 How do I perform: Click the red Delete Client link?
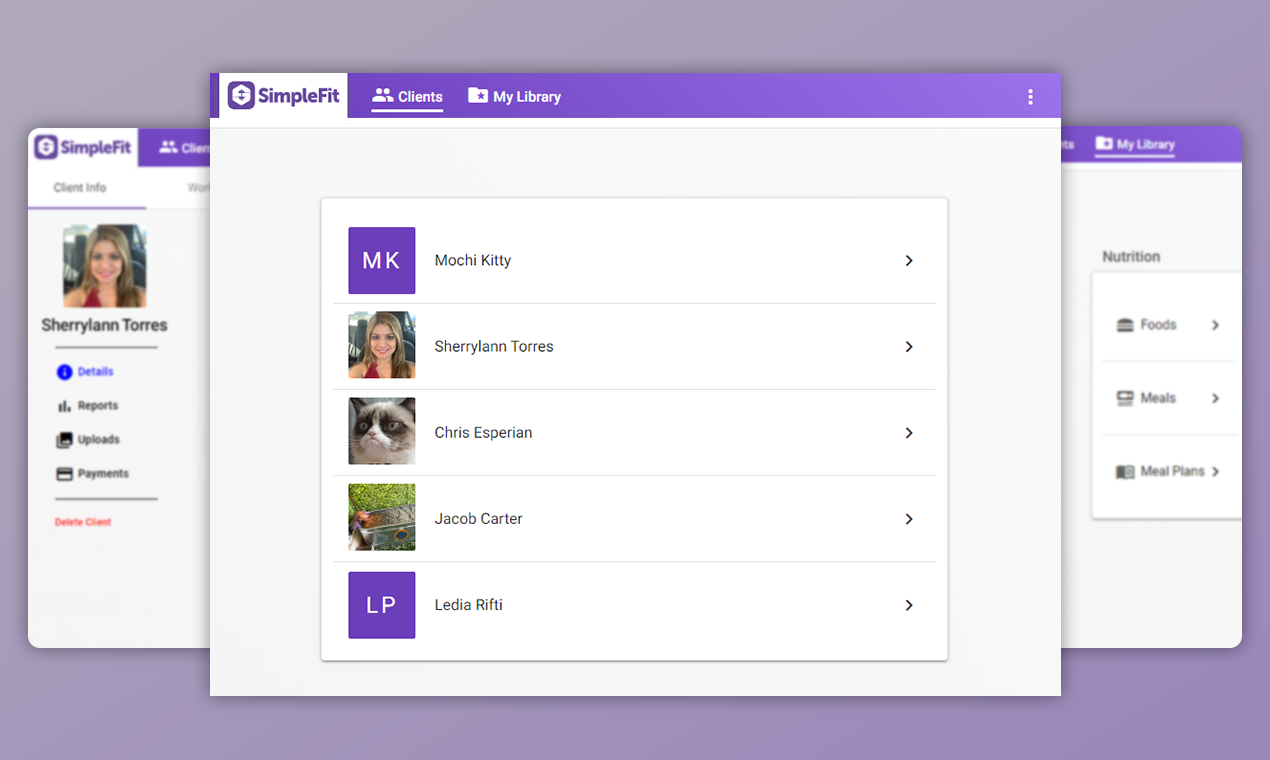point(83,522)
